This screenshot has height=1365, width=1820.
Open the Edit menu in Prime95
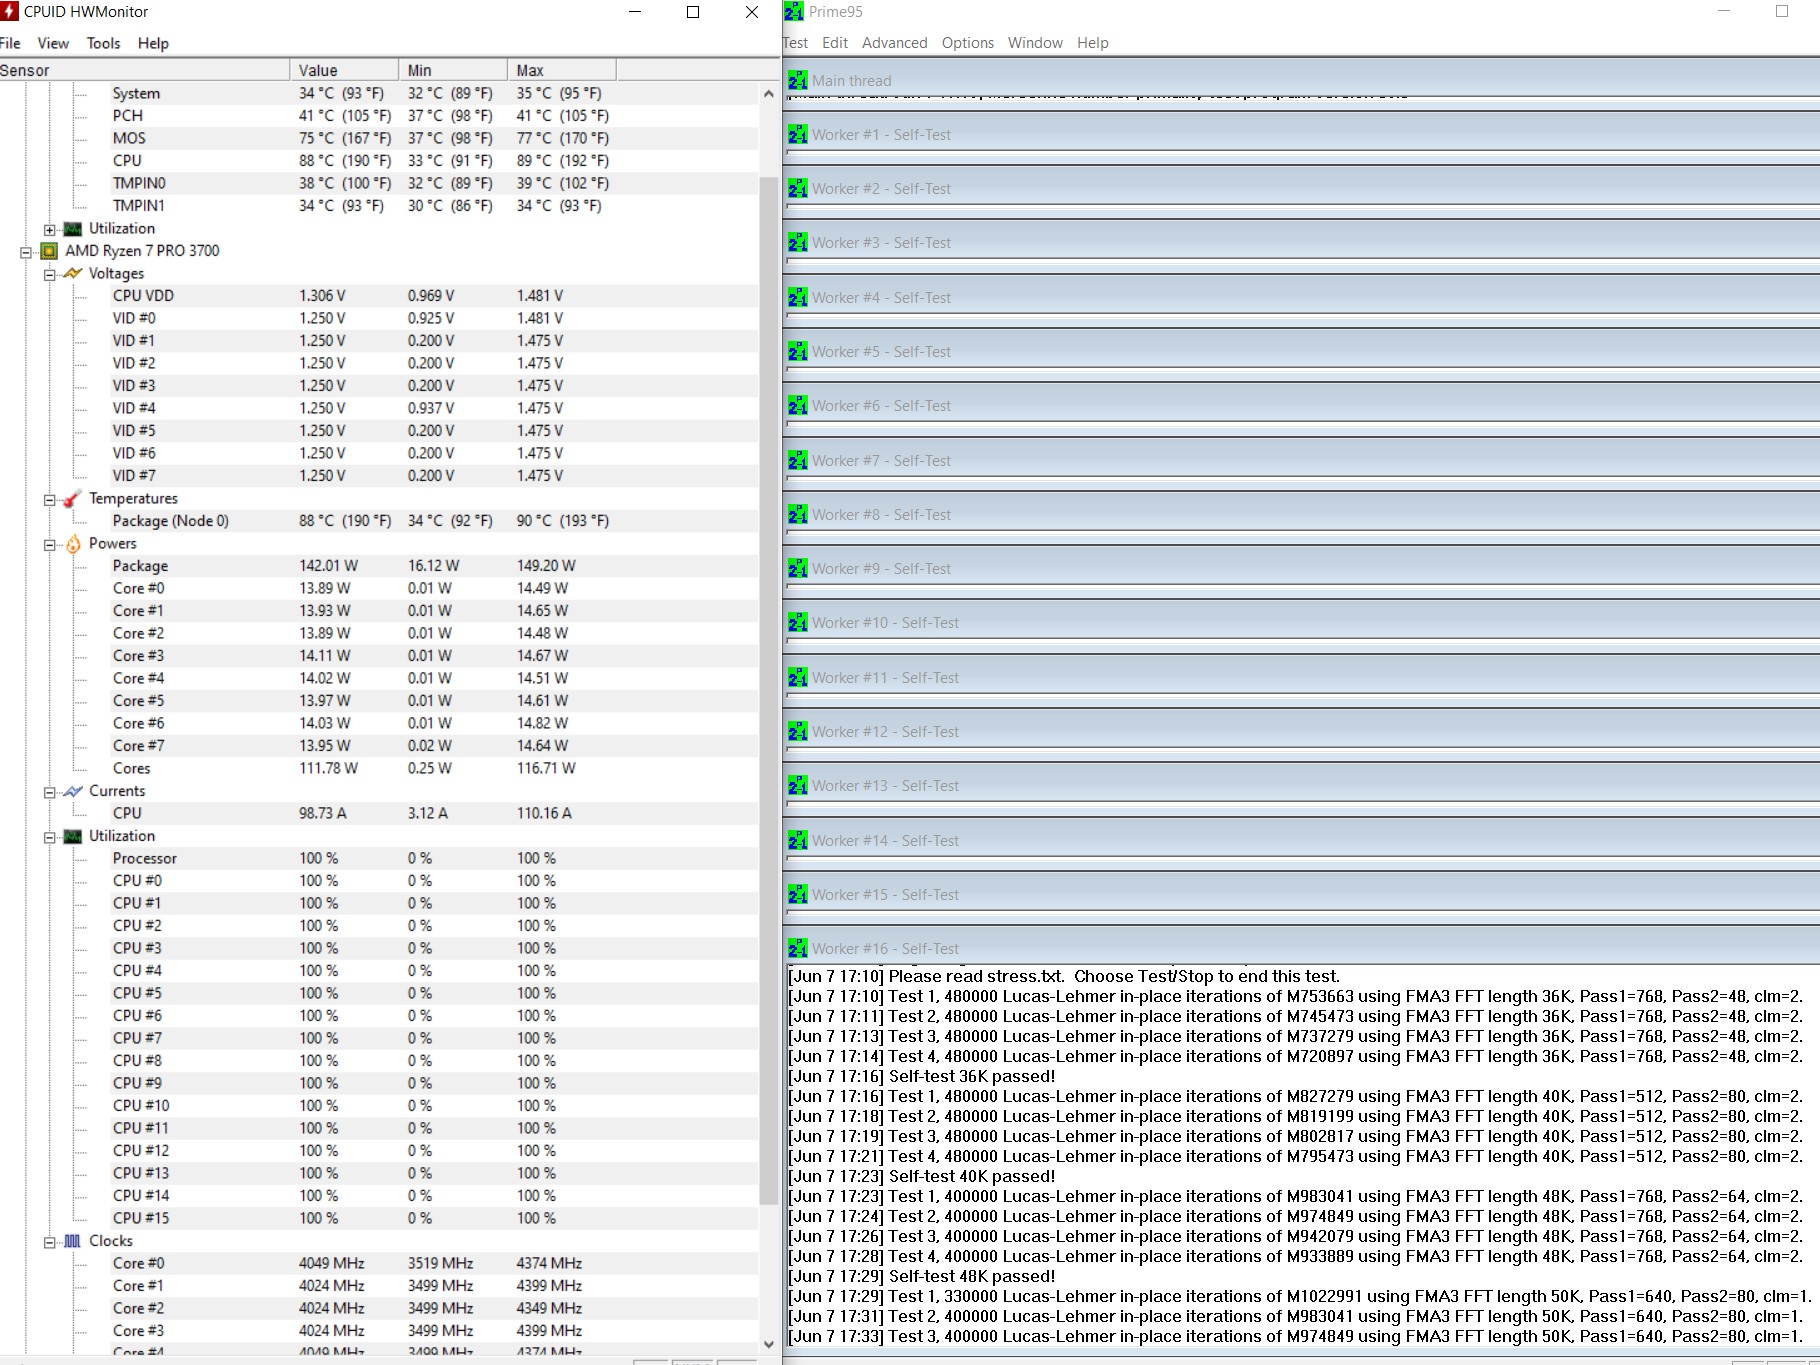pyautogui.click(x=835, y=43)
